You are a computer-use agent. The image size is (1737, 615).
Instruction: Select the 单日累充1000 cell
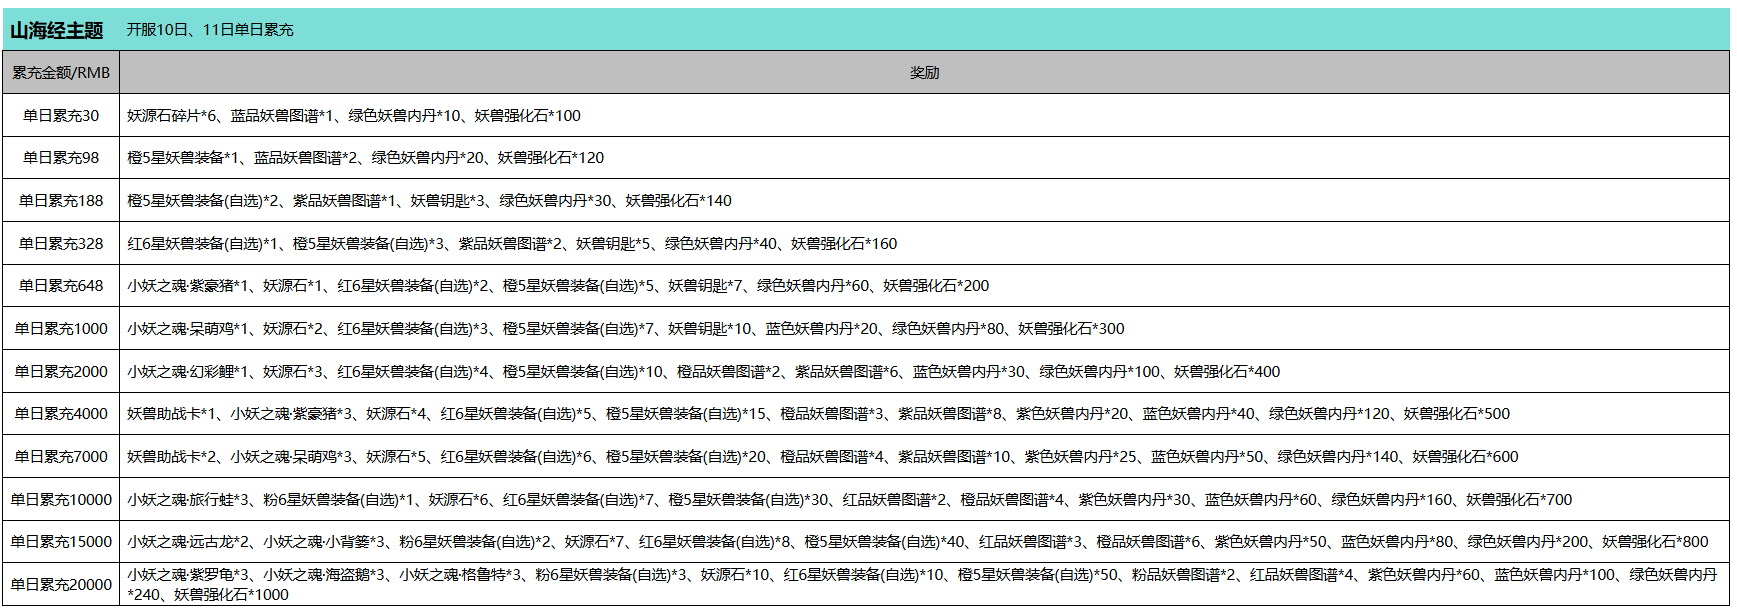point(61,329)
